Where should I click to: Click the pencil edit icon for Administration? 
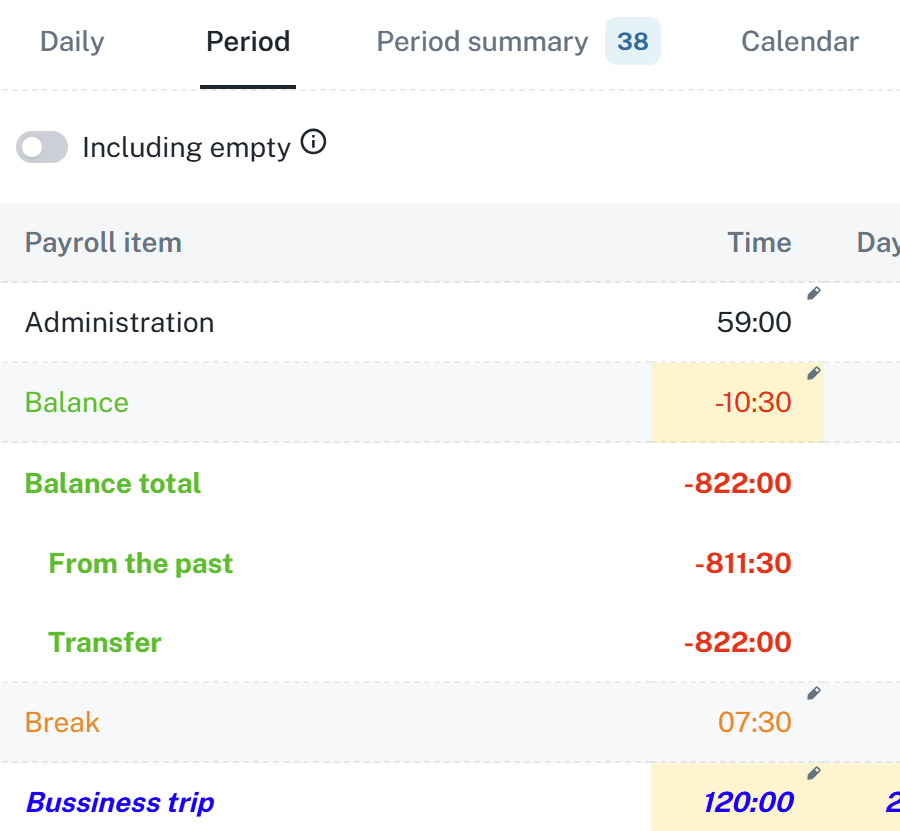pyautogui.click(x=814, y=293)
